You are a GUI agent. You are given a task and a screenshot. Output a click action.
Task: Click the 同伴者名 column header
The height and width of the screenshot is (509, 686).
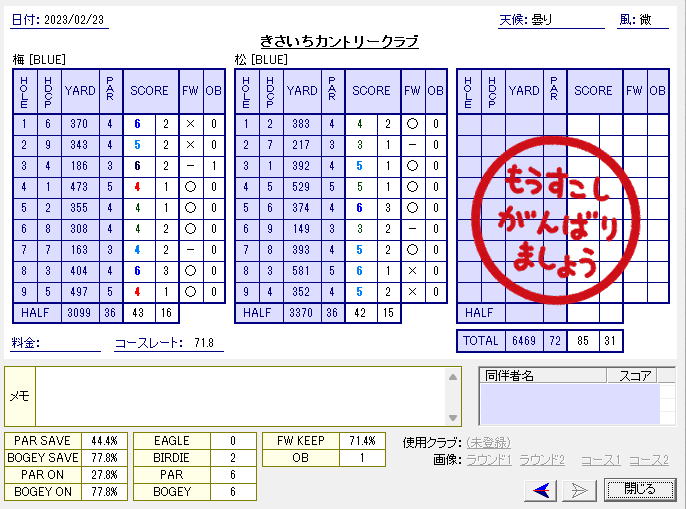[543, 376]
